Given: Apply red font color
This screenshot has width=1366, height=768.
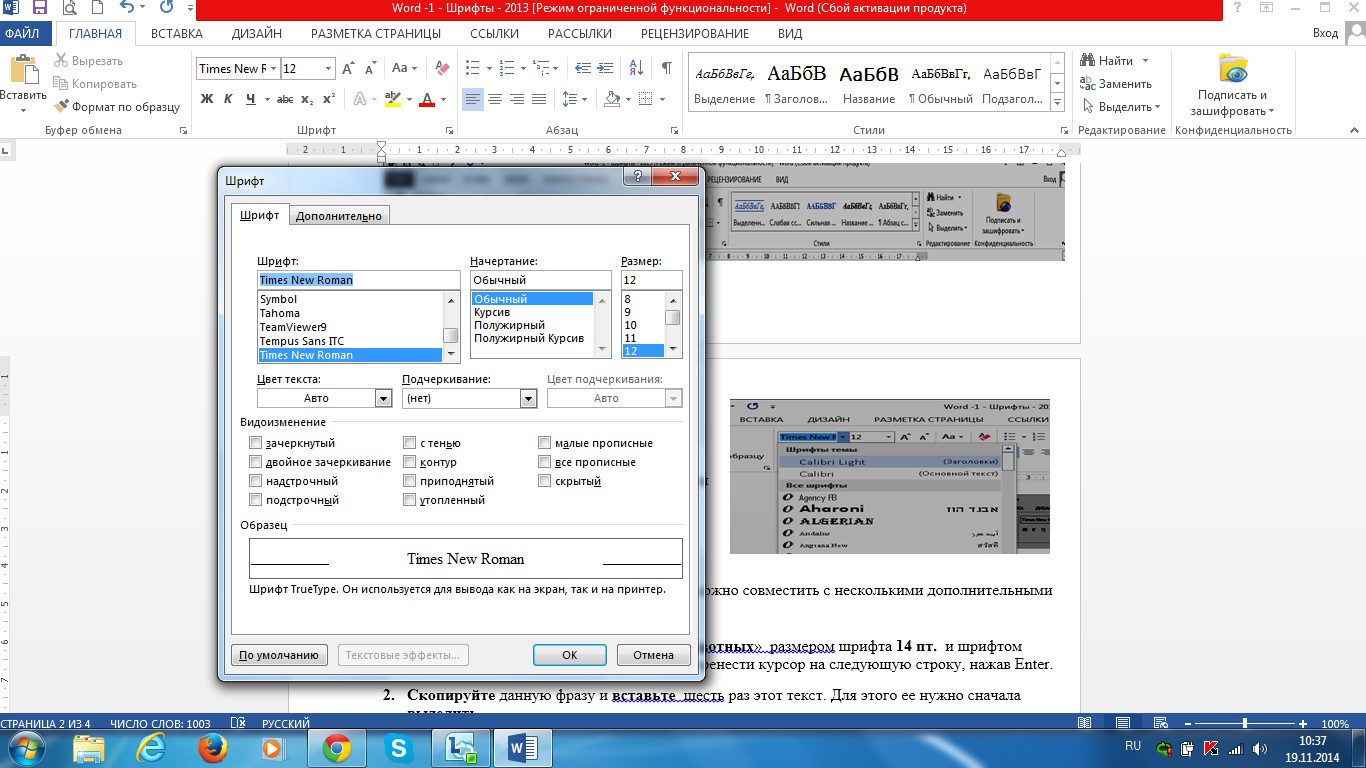Looking at the screenshot, I should (x=427, y=99).
